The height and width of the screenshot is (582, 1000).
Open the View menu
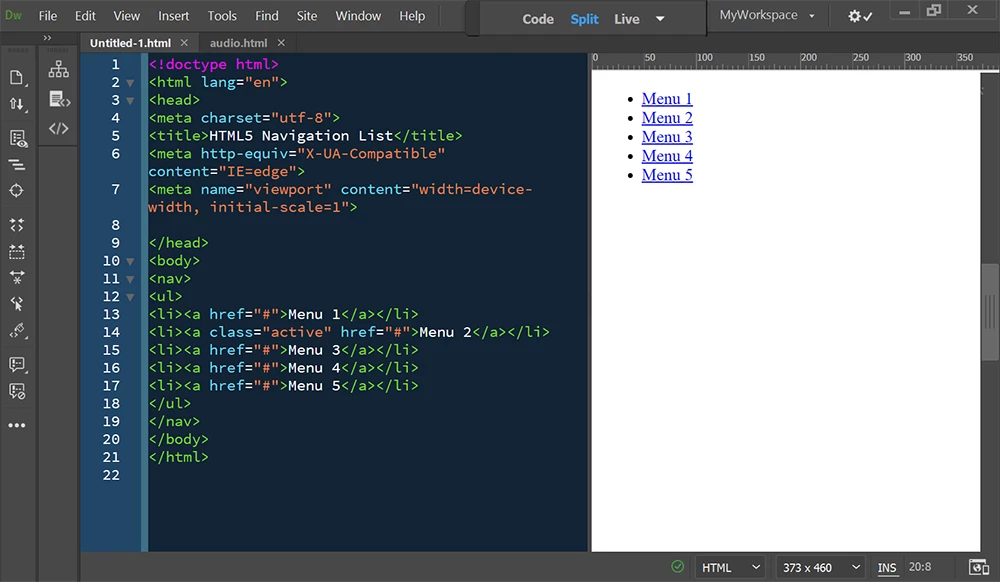pyautogui.click(x=126, y=16)
